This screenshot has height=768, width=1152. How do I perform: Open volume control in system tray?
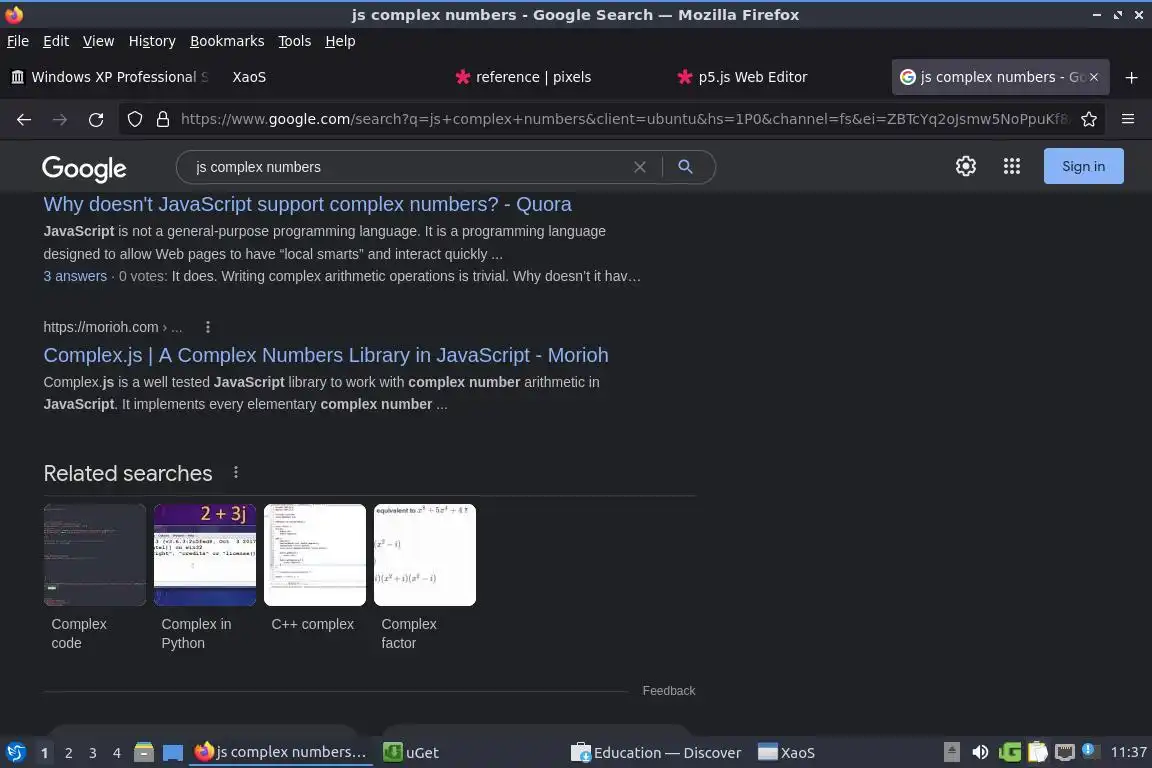[x=980, y=752]
